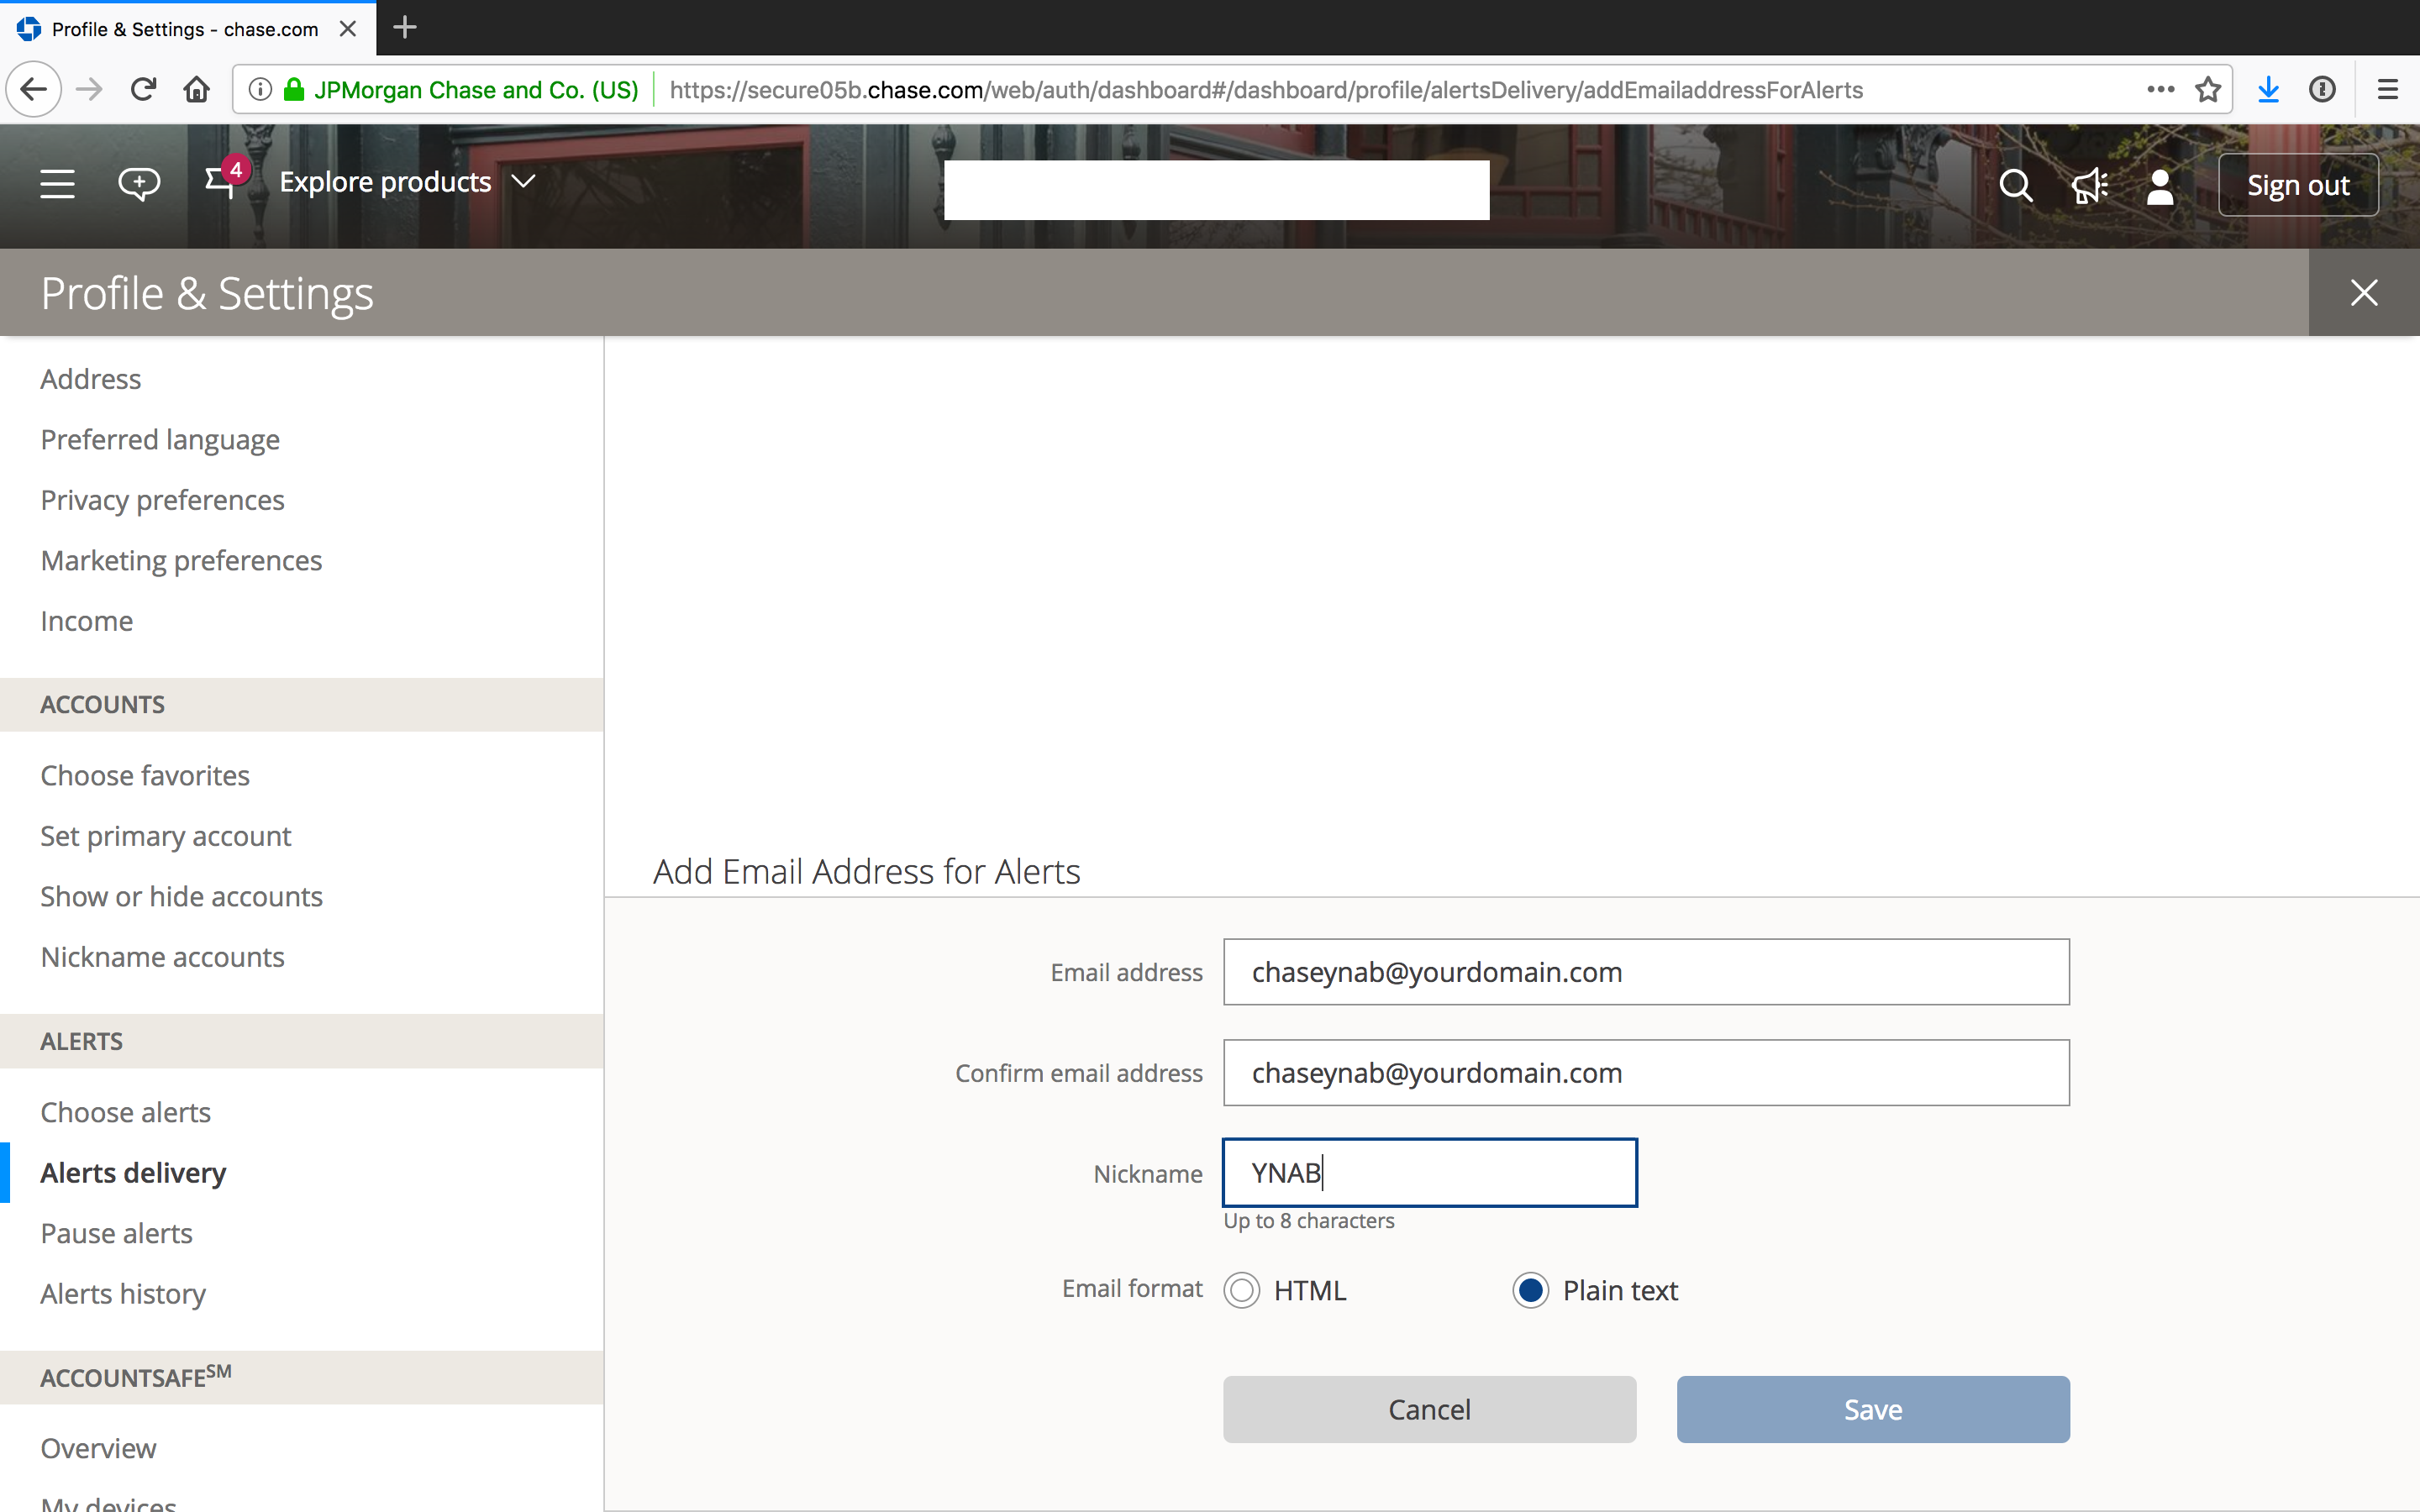This screenshot has width=2420, height=1512.
Task: Open the Firefox application menu
Action: pyautogui.click(x=2388, y=90)
